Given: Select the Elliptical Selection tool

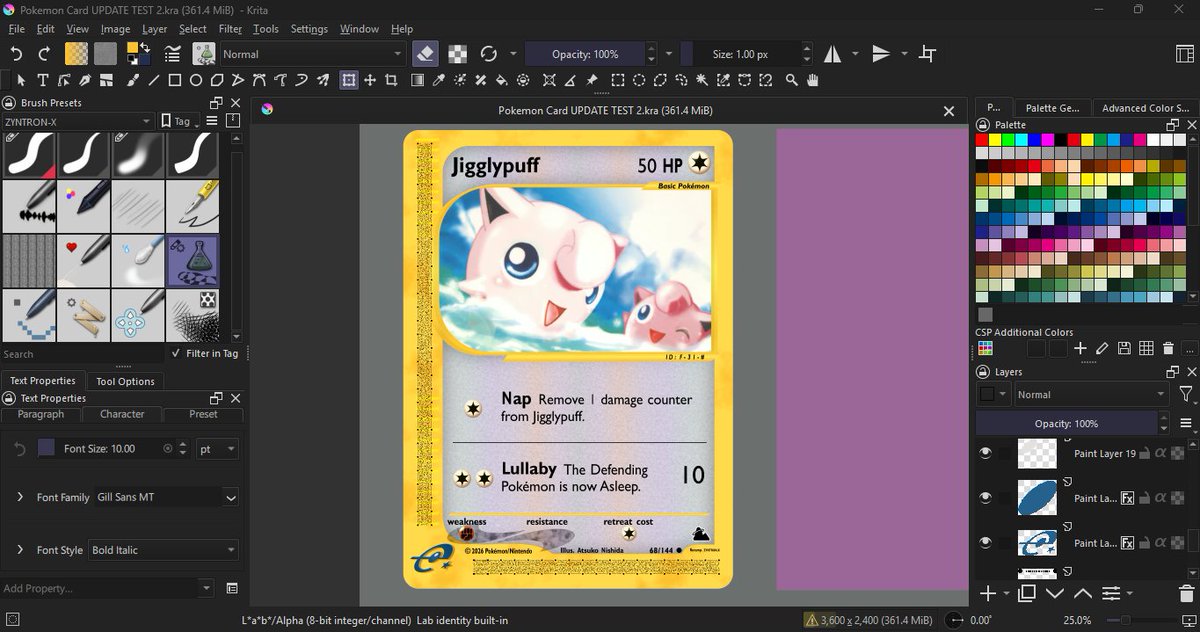Looking at the screenshot, I should tap(640, 80).
